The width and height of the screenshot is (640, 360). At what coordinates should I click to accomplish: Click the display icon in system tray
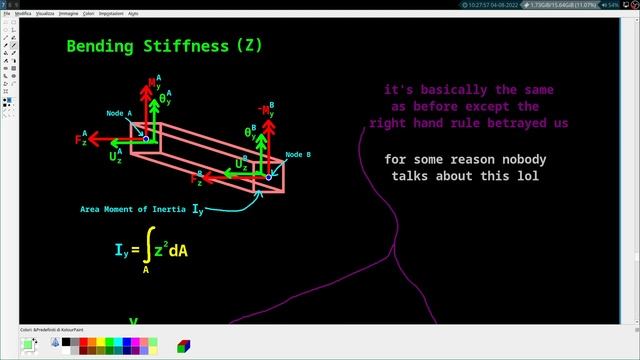click(x=626, y=5)
